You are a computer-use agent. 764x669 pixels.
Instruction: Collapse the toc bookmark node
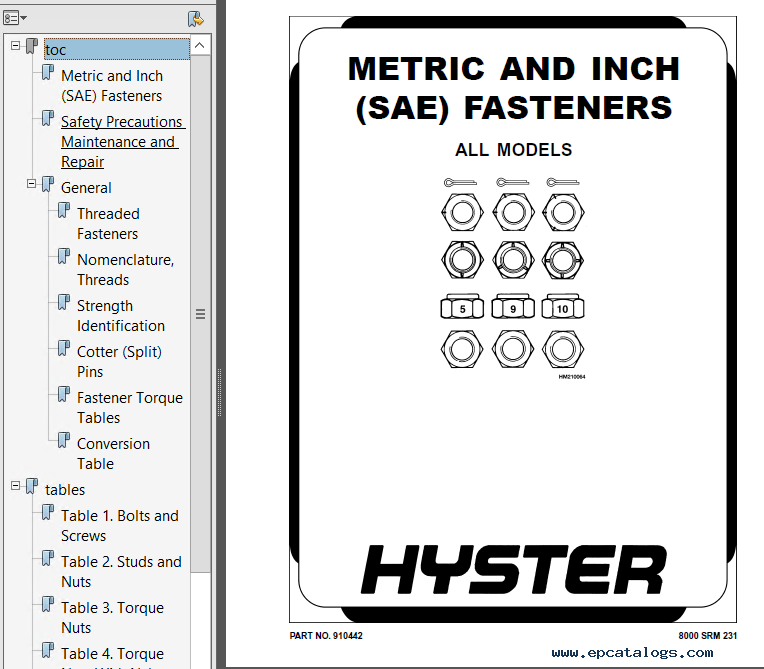(16, 46)
